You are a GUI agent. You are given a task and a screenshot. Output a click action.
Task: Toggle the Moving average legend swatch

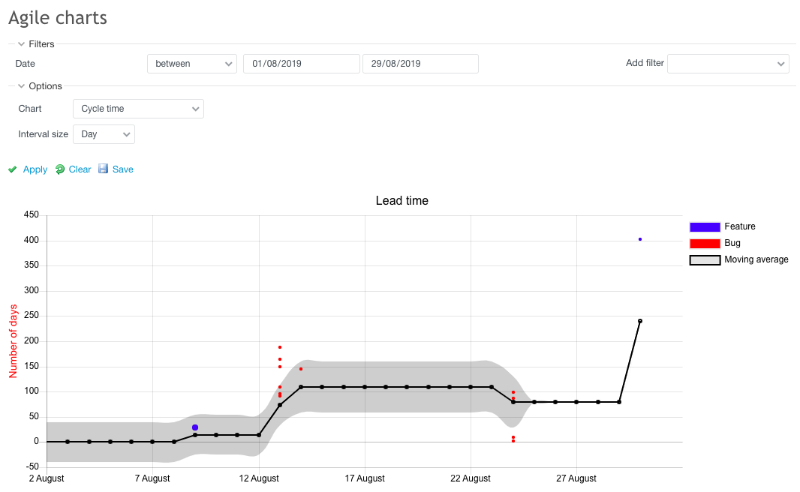704,260
